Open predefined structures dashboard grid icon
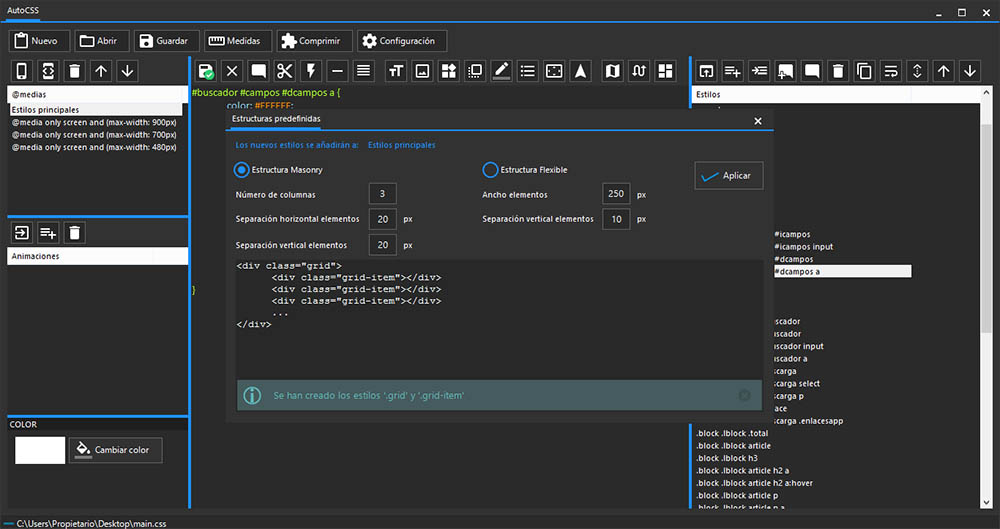Screen dimensions: 1000x529 (665, 71)
